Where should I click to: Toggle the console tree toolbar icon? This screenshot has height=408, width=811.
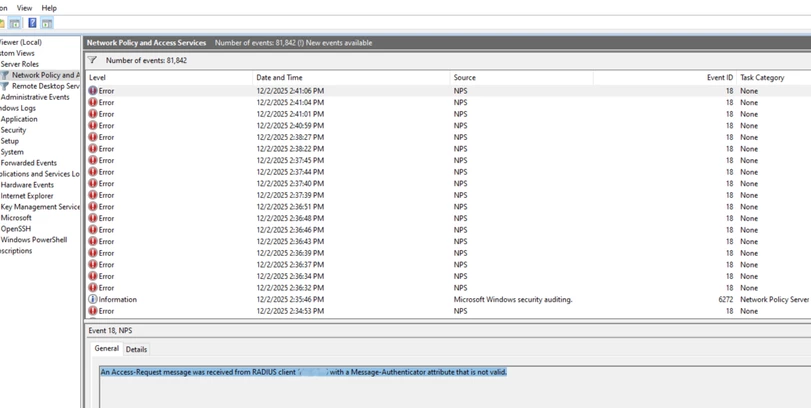15,23
